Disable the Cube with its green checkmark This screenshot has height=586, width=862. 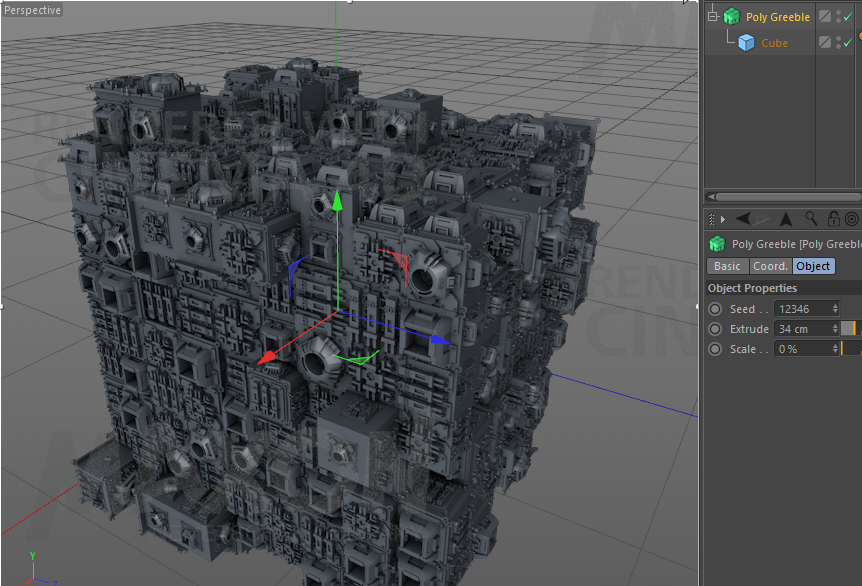(x=848, y=42)
